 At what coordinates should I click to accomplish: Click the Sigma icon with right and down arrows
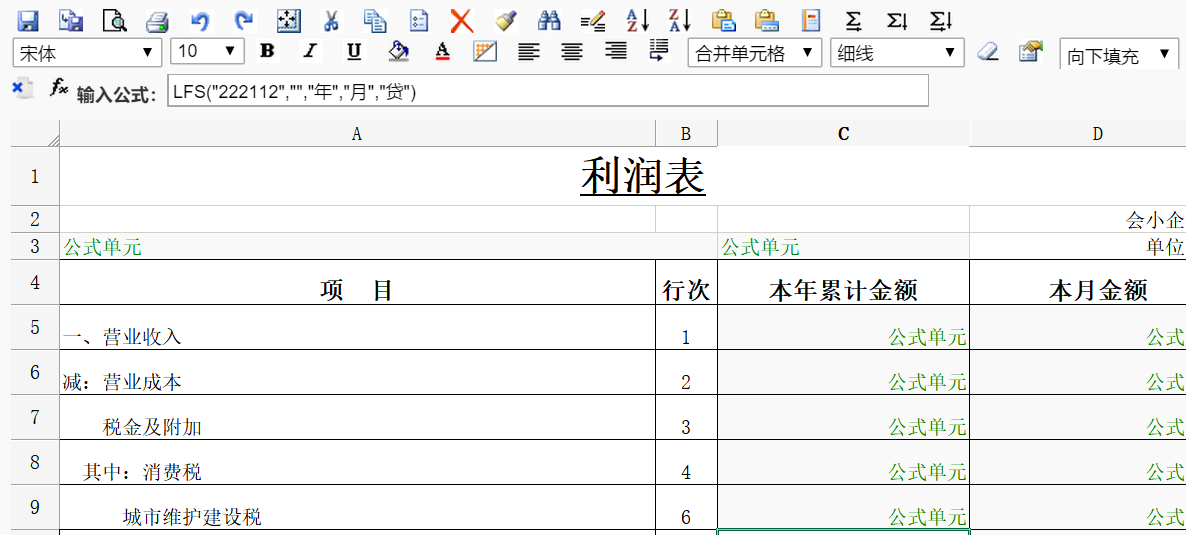coord(940,21)
